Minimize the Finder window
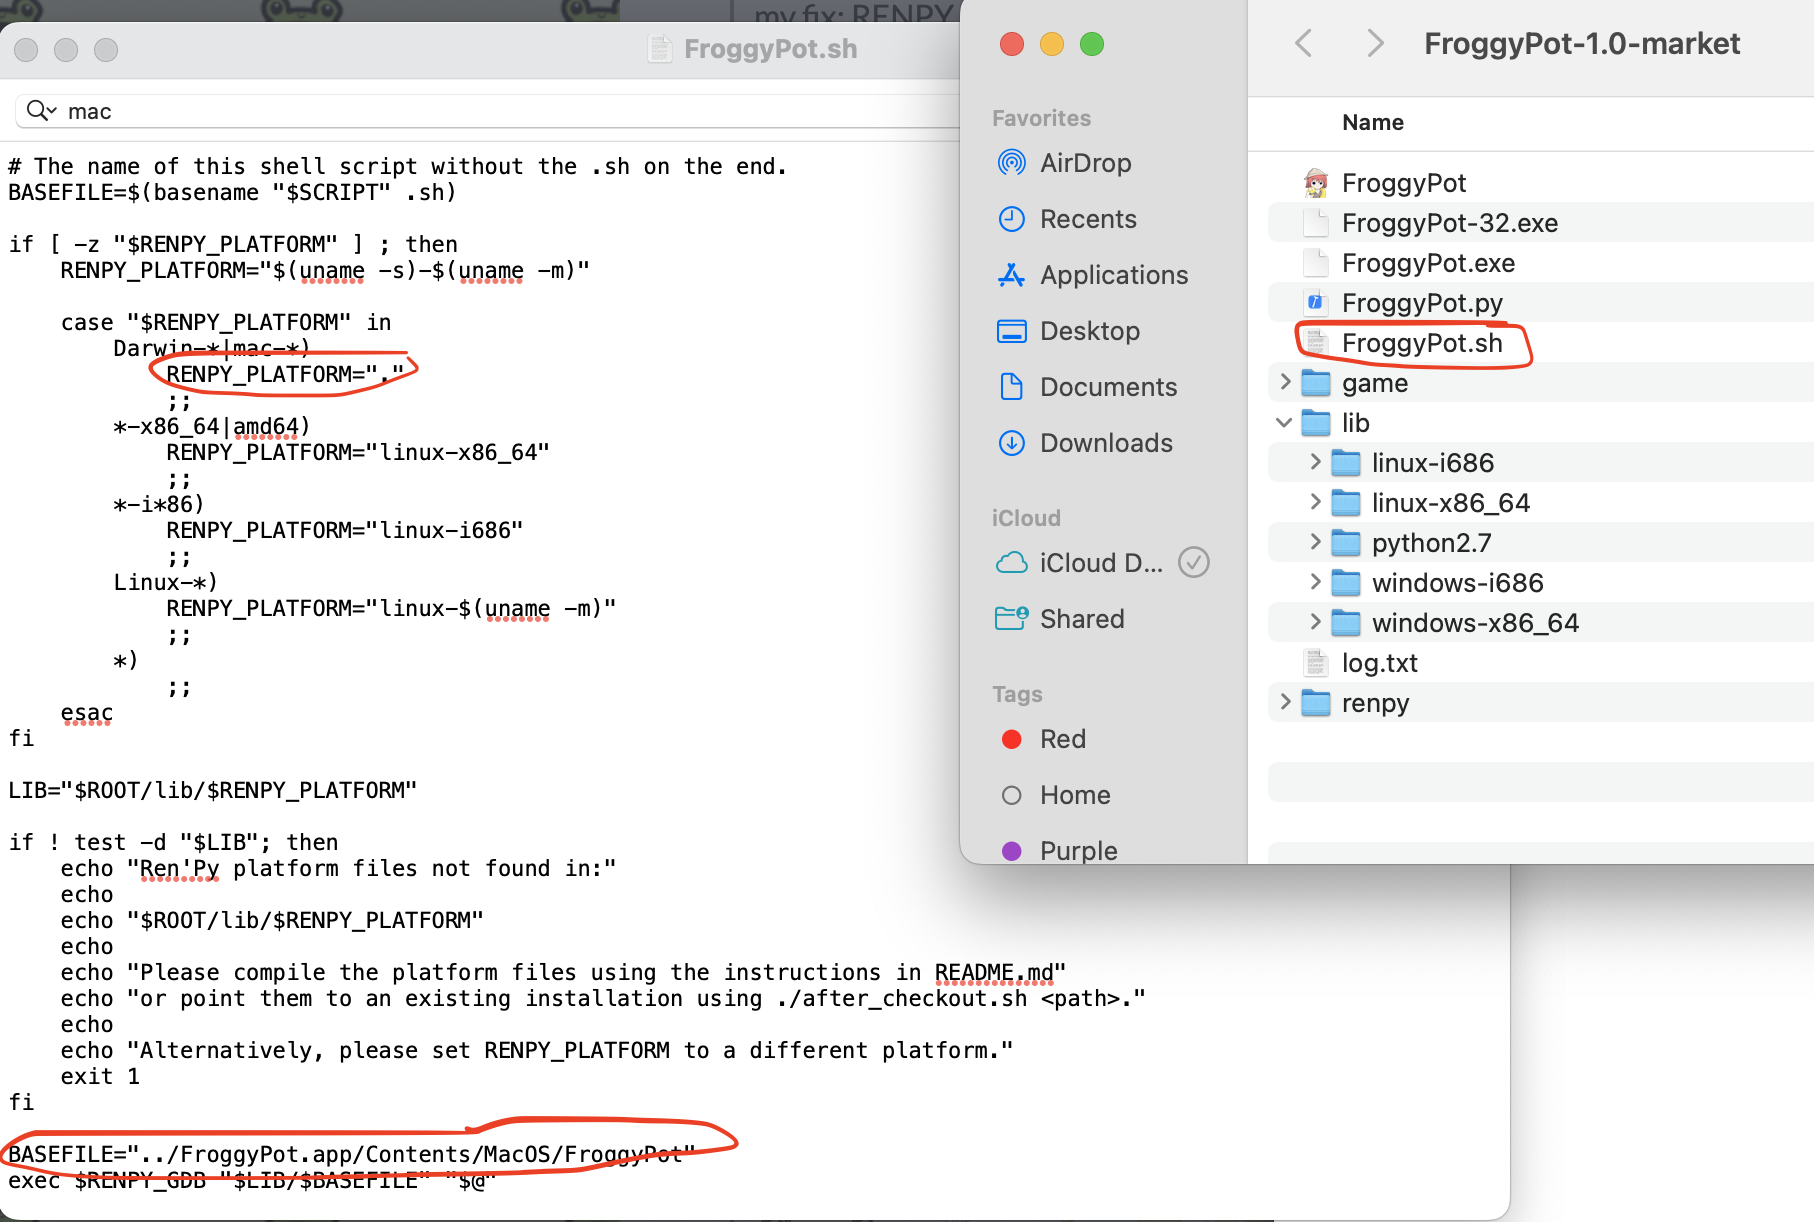Screen dimensions: 1814x1222 click(x=1052, y=44)
